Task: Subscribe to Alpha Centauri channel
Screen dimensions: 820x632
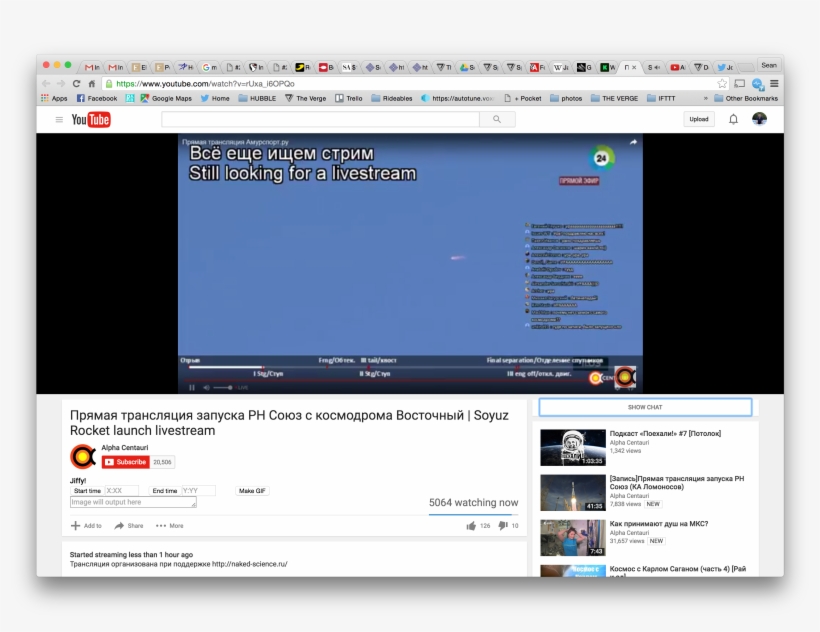Action: [125, 461]
